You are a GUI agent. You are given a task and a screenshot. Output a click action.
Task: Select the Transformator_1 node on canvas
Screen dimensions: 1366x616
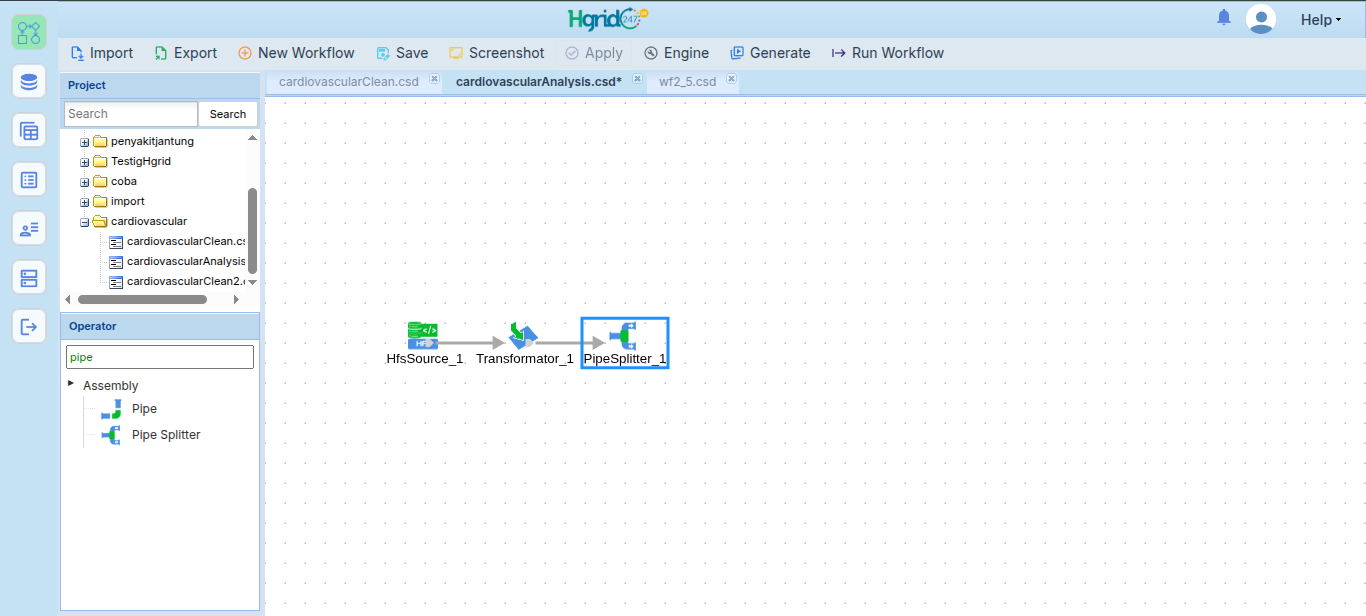click(x=524, y=343)
